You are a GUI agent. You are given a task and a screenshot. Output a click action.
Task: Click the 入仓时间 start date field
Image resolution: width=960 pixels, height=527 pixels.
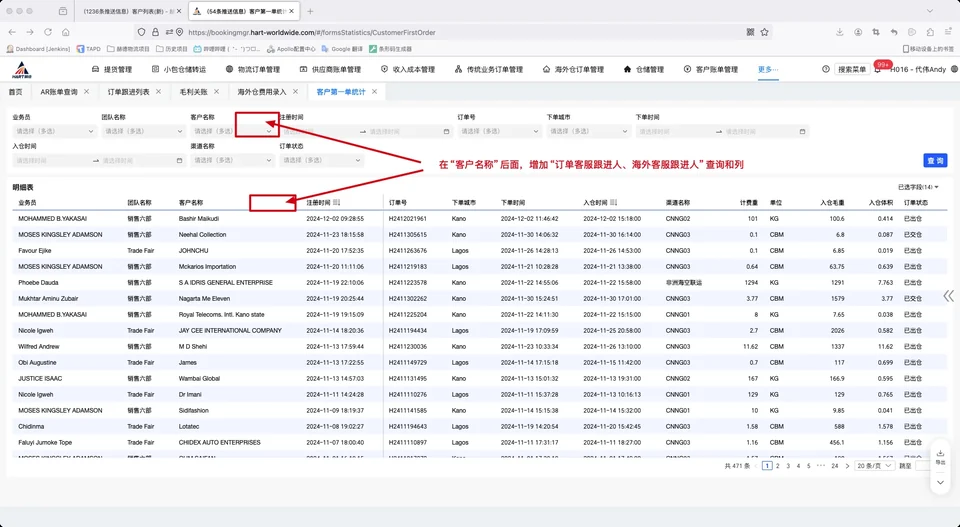pos(52,160)
